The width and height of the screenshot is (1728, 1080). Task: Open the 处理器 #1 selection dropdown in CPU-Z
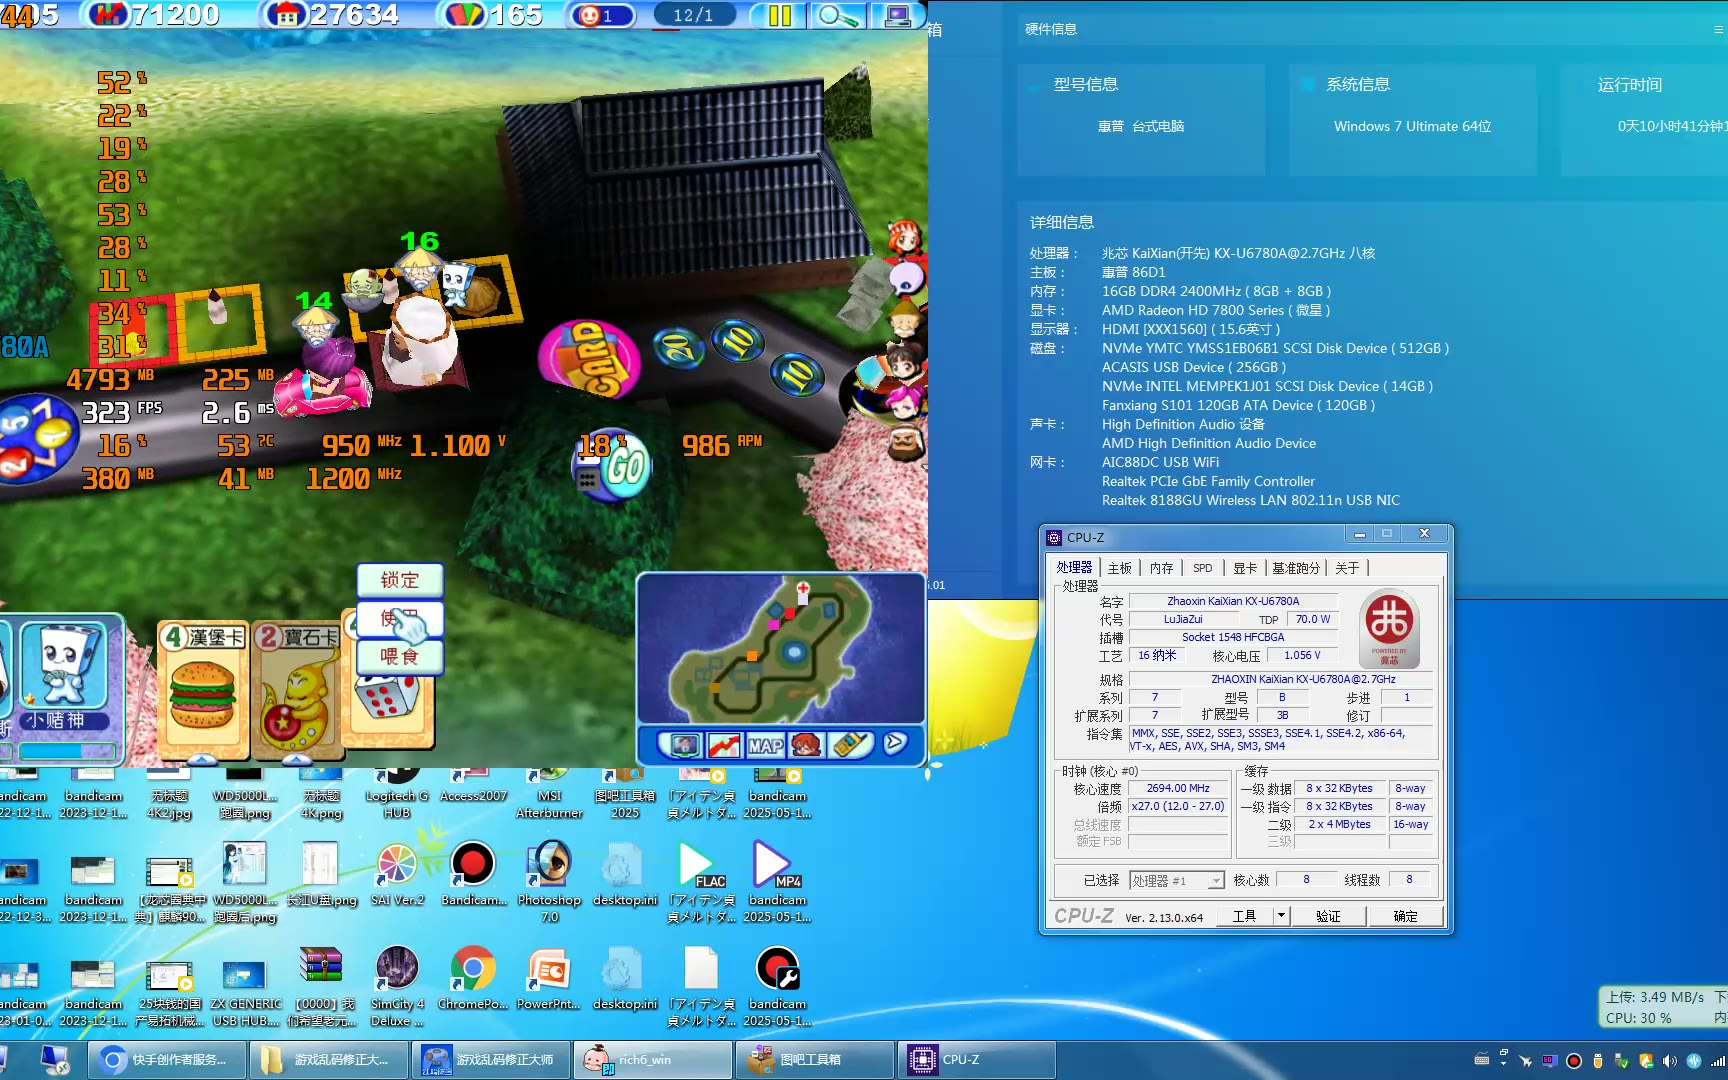click(x=1177, y=881)
